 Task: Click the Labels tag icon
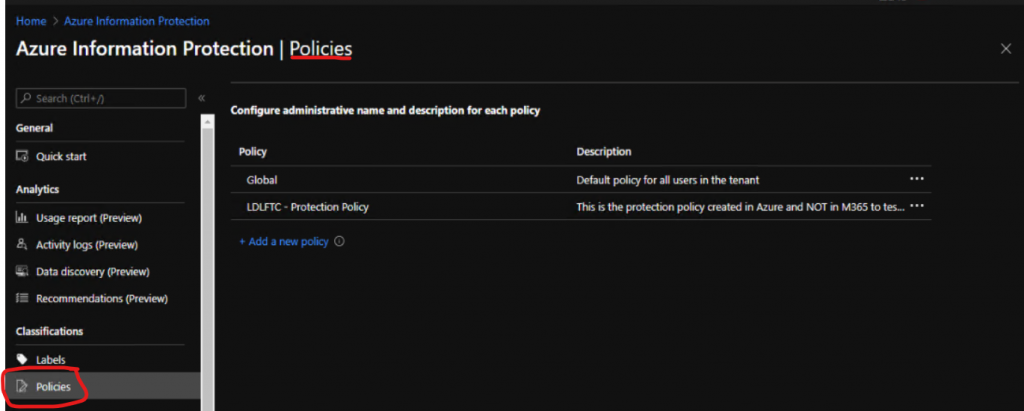pos(22,359)
